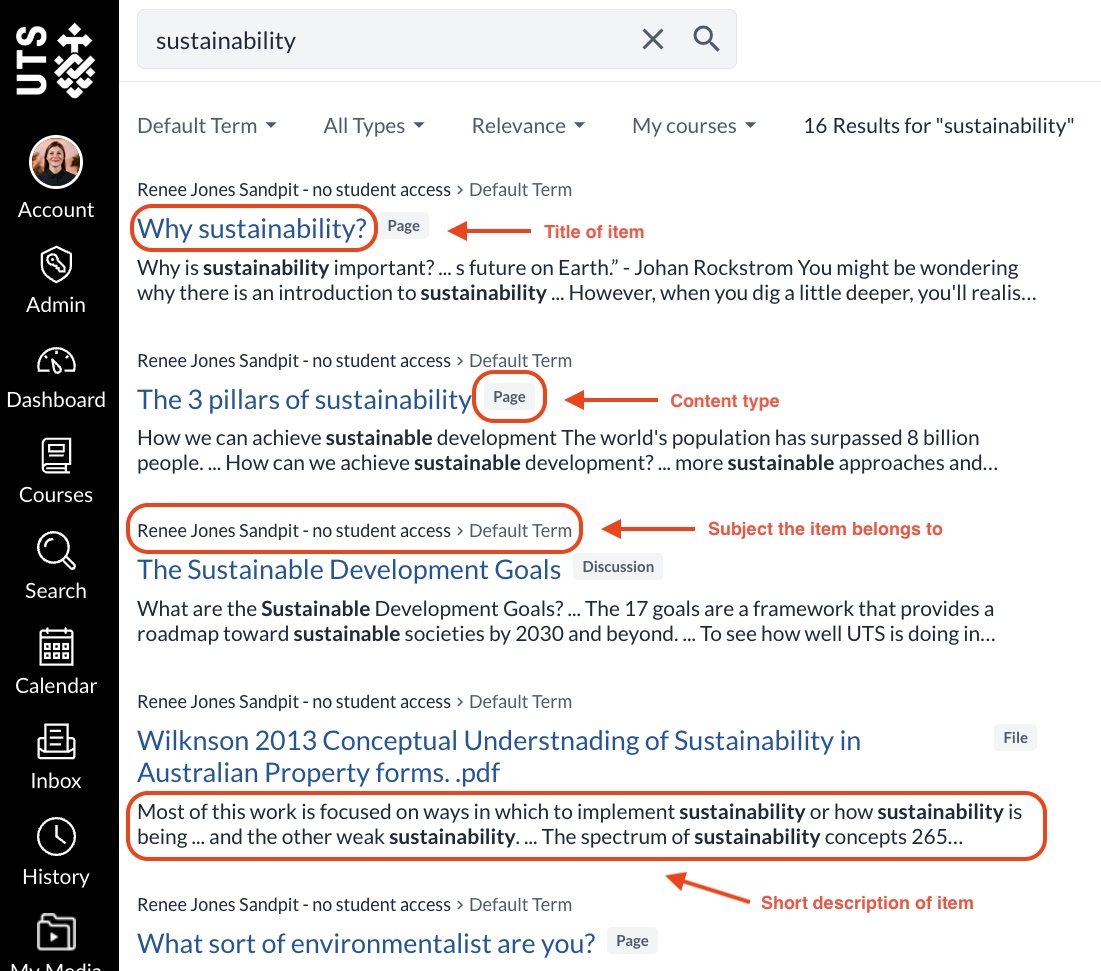Click the Search magnifier in sidebar
The image size is (1101, 971).
(x=56, y=552)
